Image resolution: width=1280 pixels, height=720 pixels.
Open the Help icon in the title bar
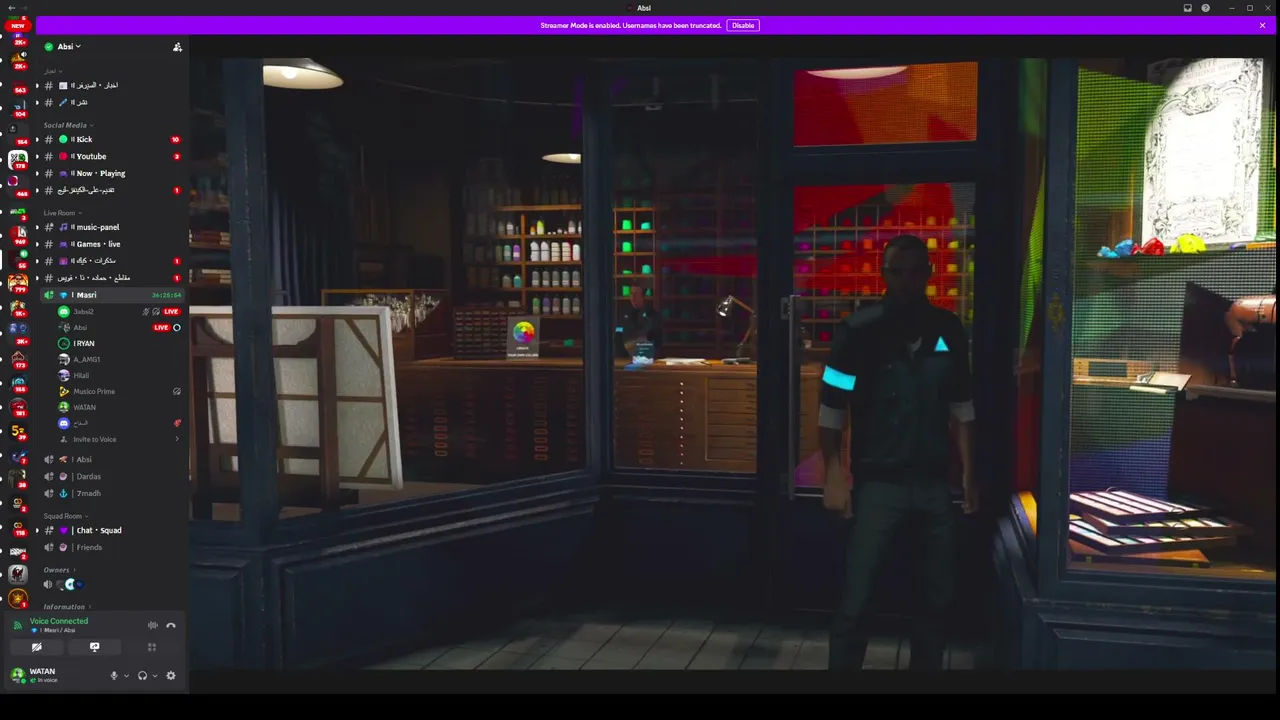coord(1205,8)
